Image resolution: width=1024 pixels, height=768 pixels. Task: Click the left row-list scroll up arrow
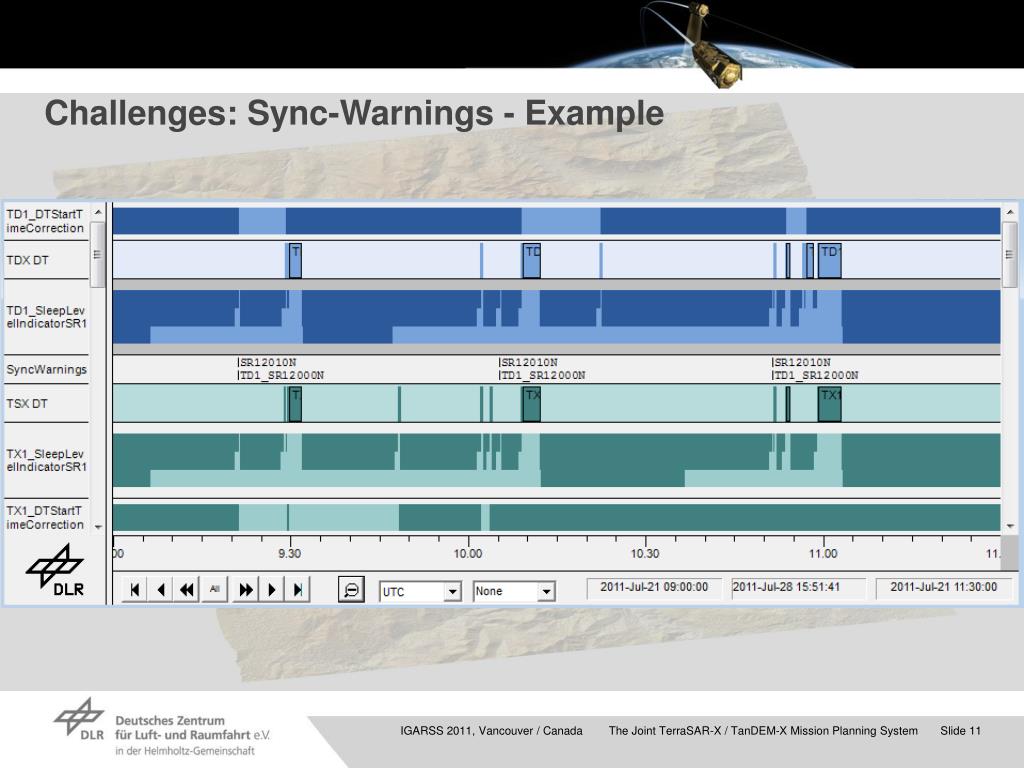pos(98,212)
